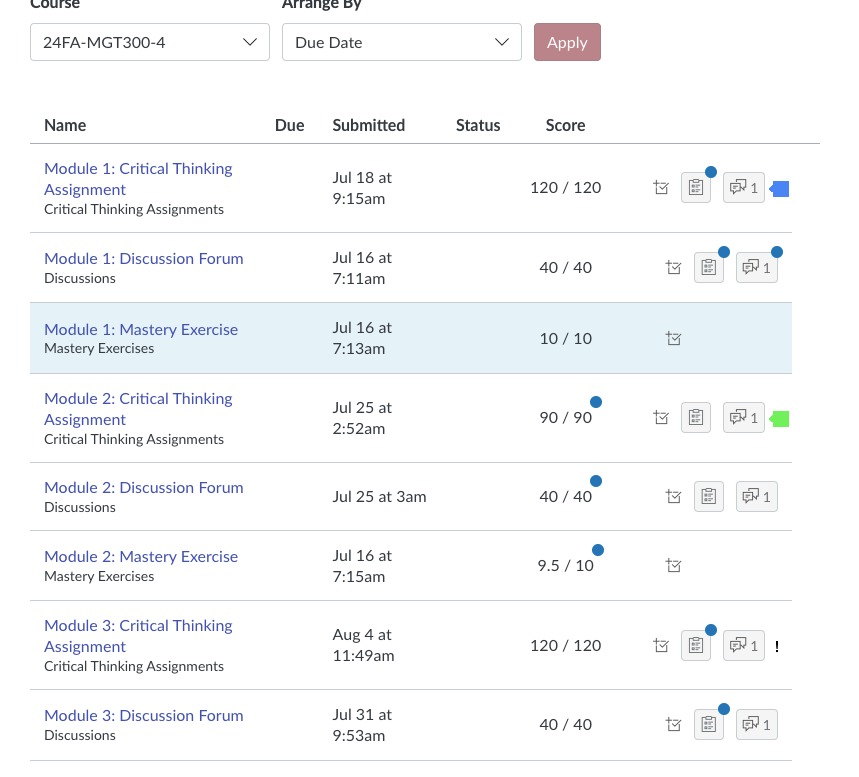Open comments on Module 1 Discussion Forum
This screenshot has width=859, height=777.
point(756,267)
